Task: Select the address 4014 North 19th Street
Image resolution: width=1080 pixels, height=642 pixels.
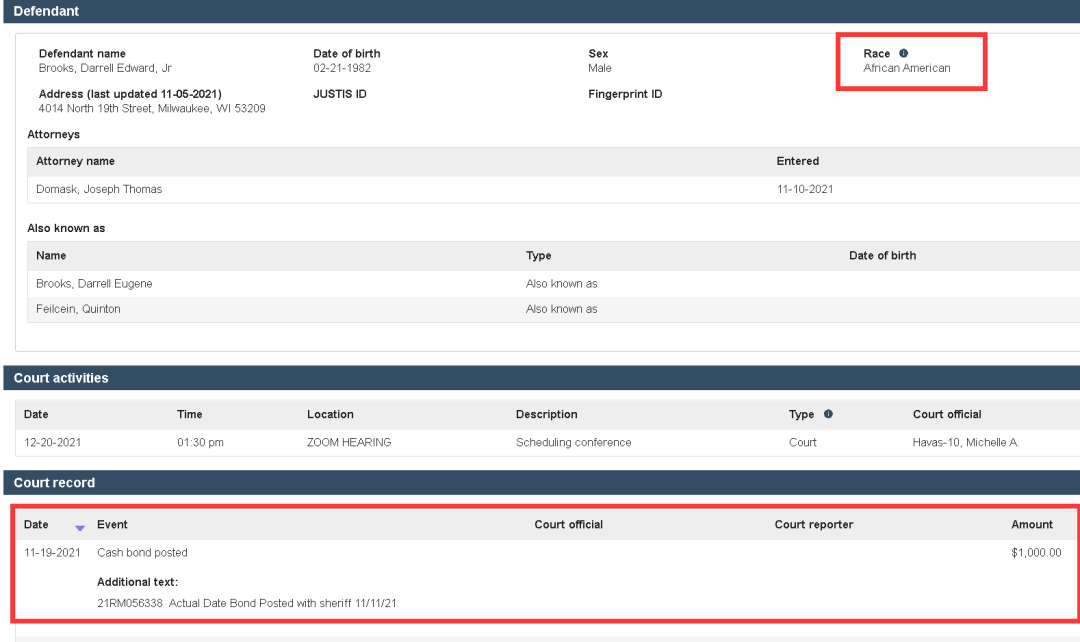Action: pos(152,109)
